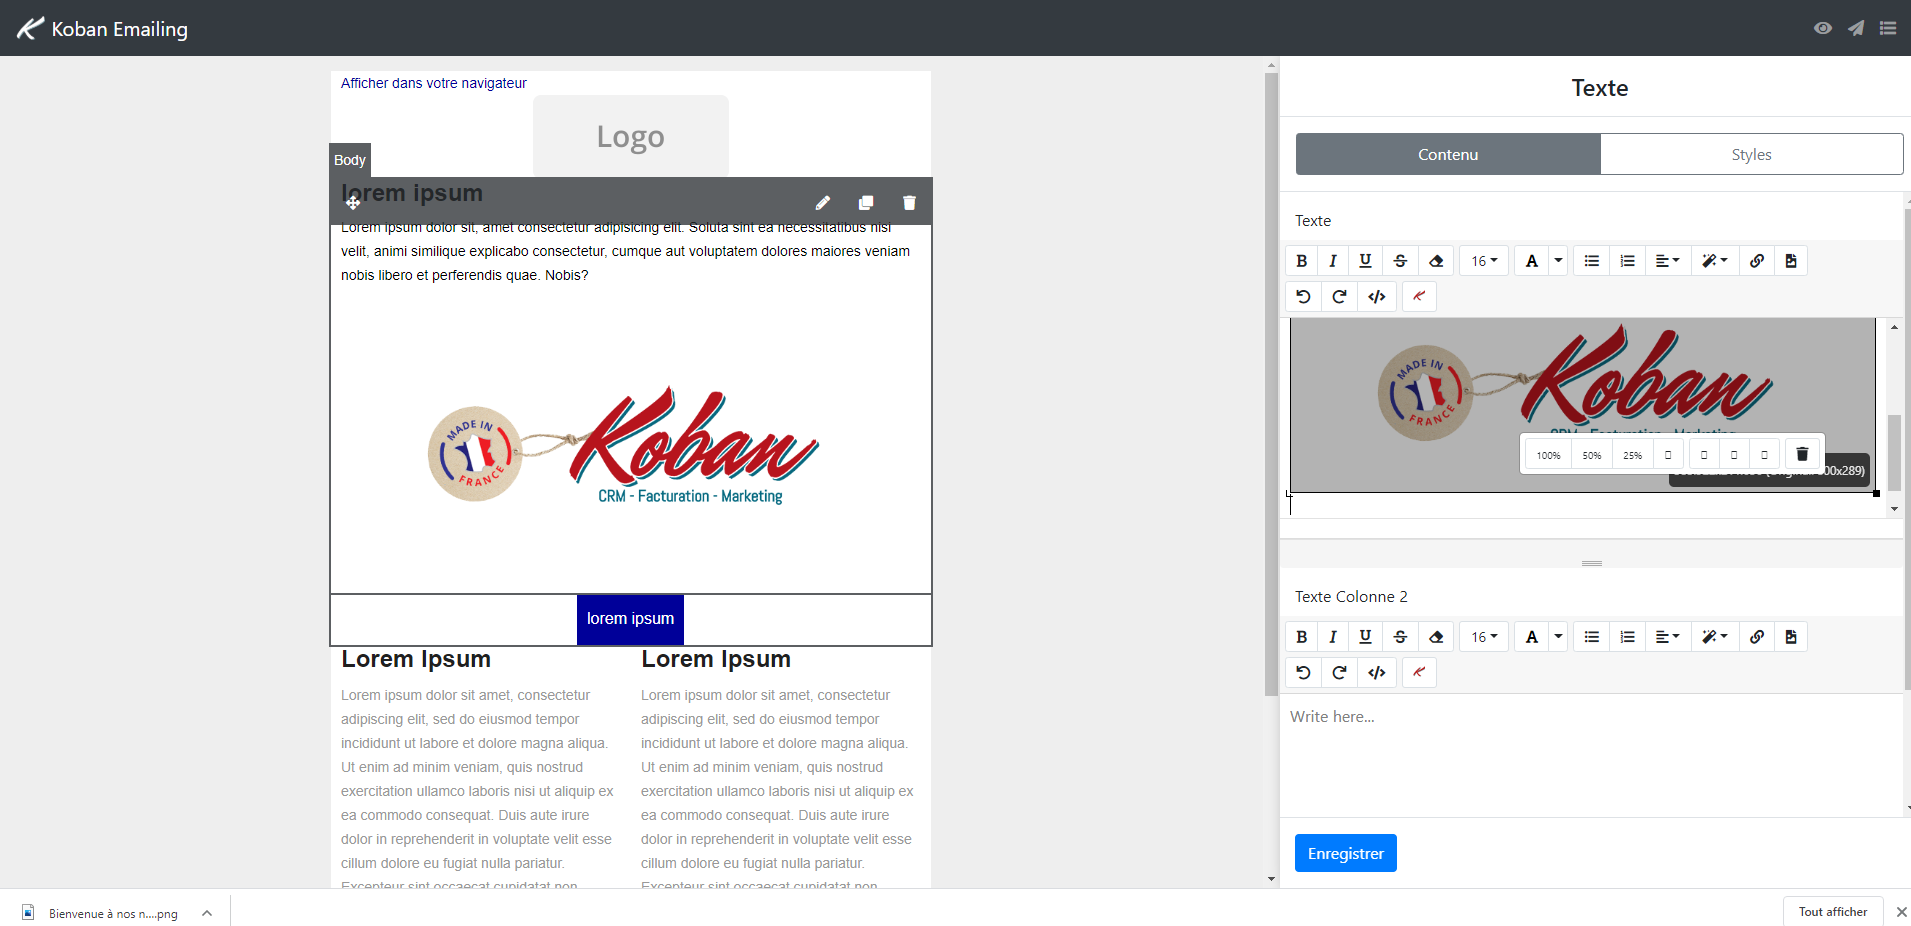The height and width of the screenshot is (926, 1911).
Task: Open alignment dropdown in Texte Colonne 2 toolbar
Action: coord(1667,637)
